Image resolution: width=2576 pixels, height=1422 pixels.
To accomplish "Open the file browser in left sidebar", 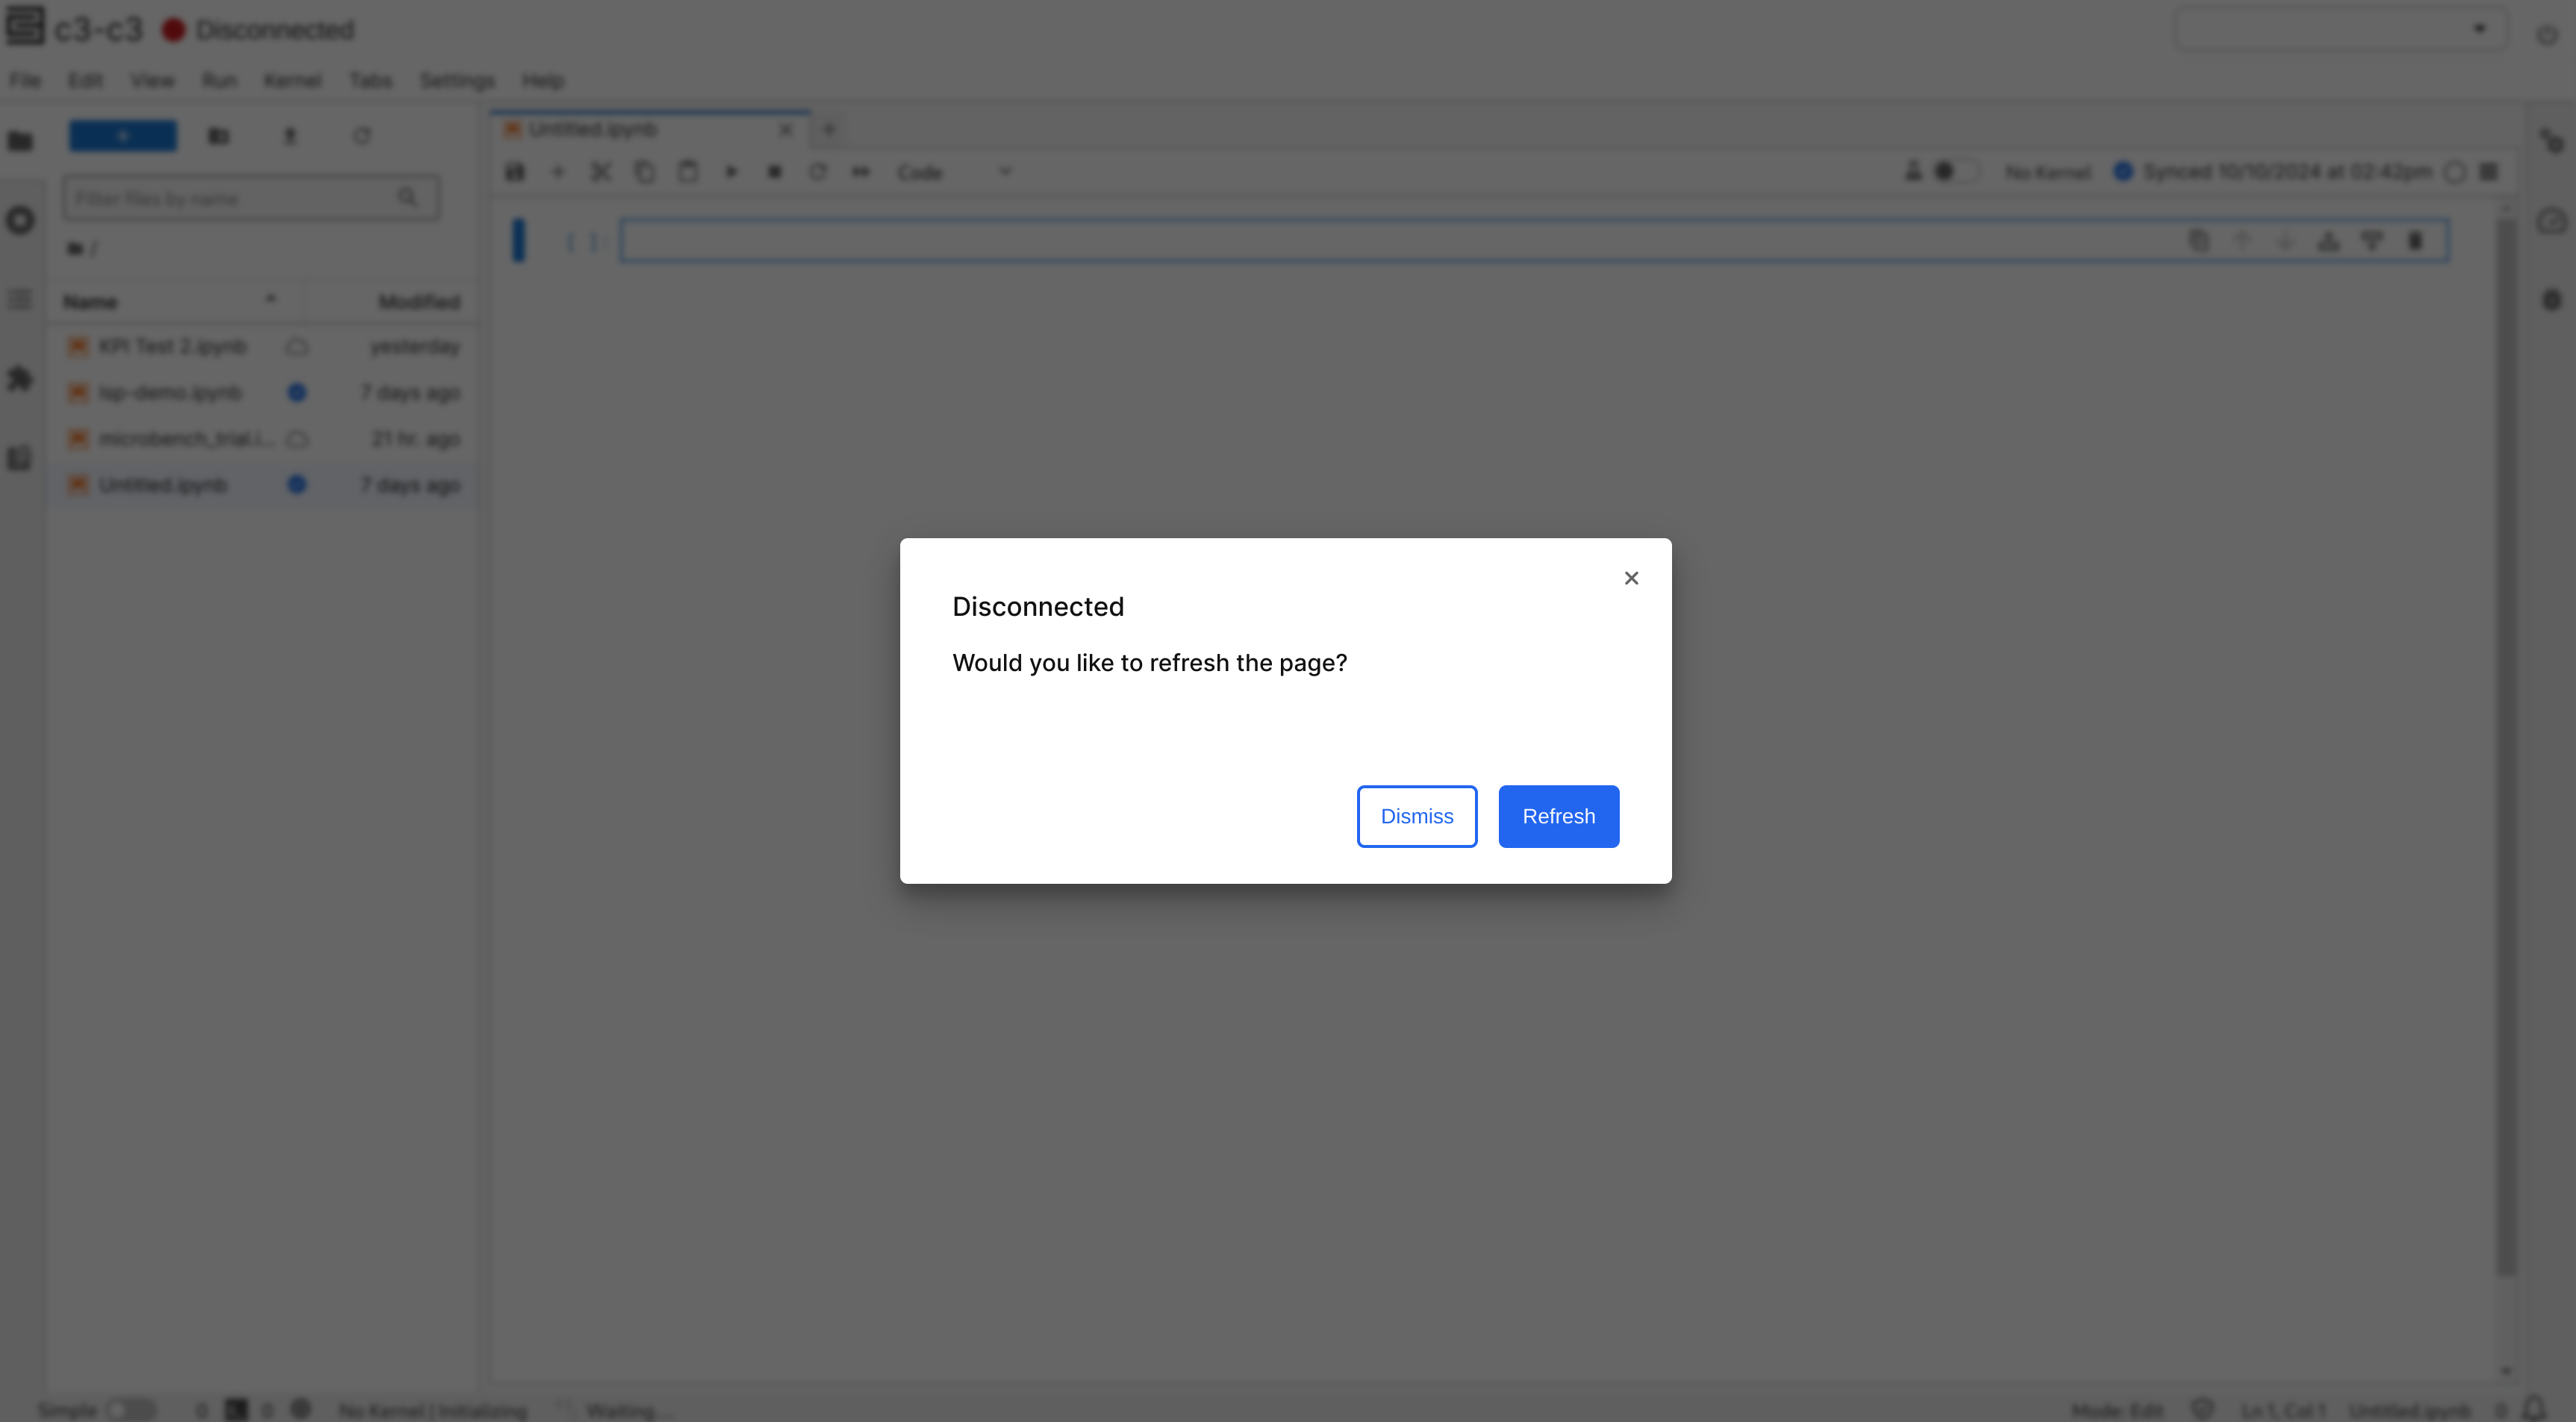I will (20, 140).
